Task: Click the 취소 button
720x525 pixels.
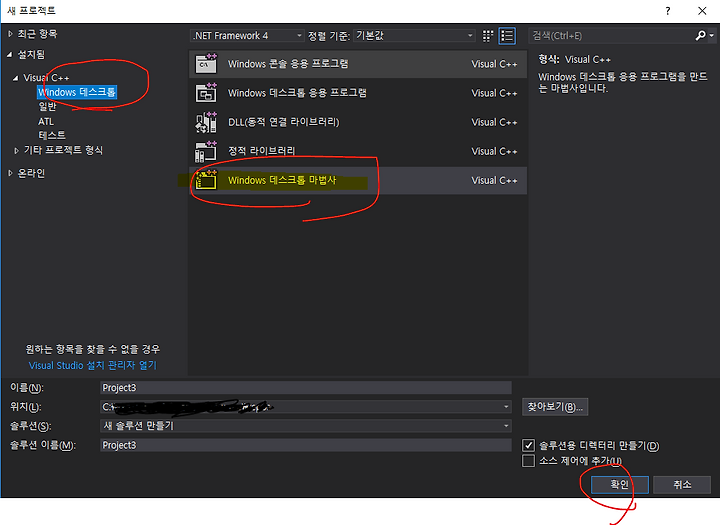Action: click(x=682, y=485)
